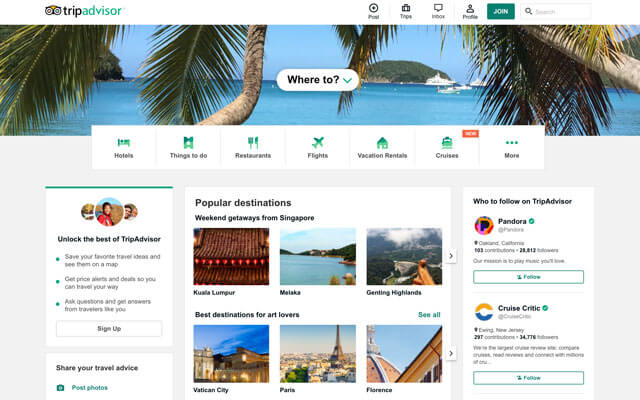Open the Post icon in header
640x400 pixels.
pos(373,8)
